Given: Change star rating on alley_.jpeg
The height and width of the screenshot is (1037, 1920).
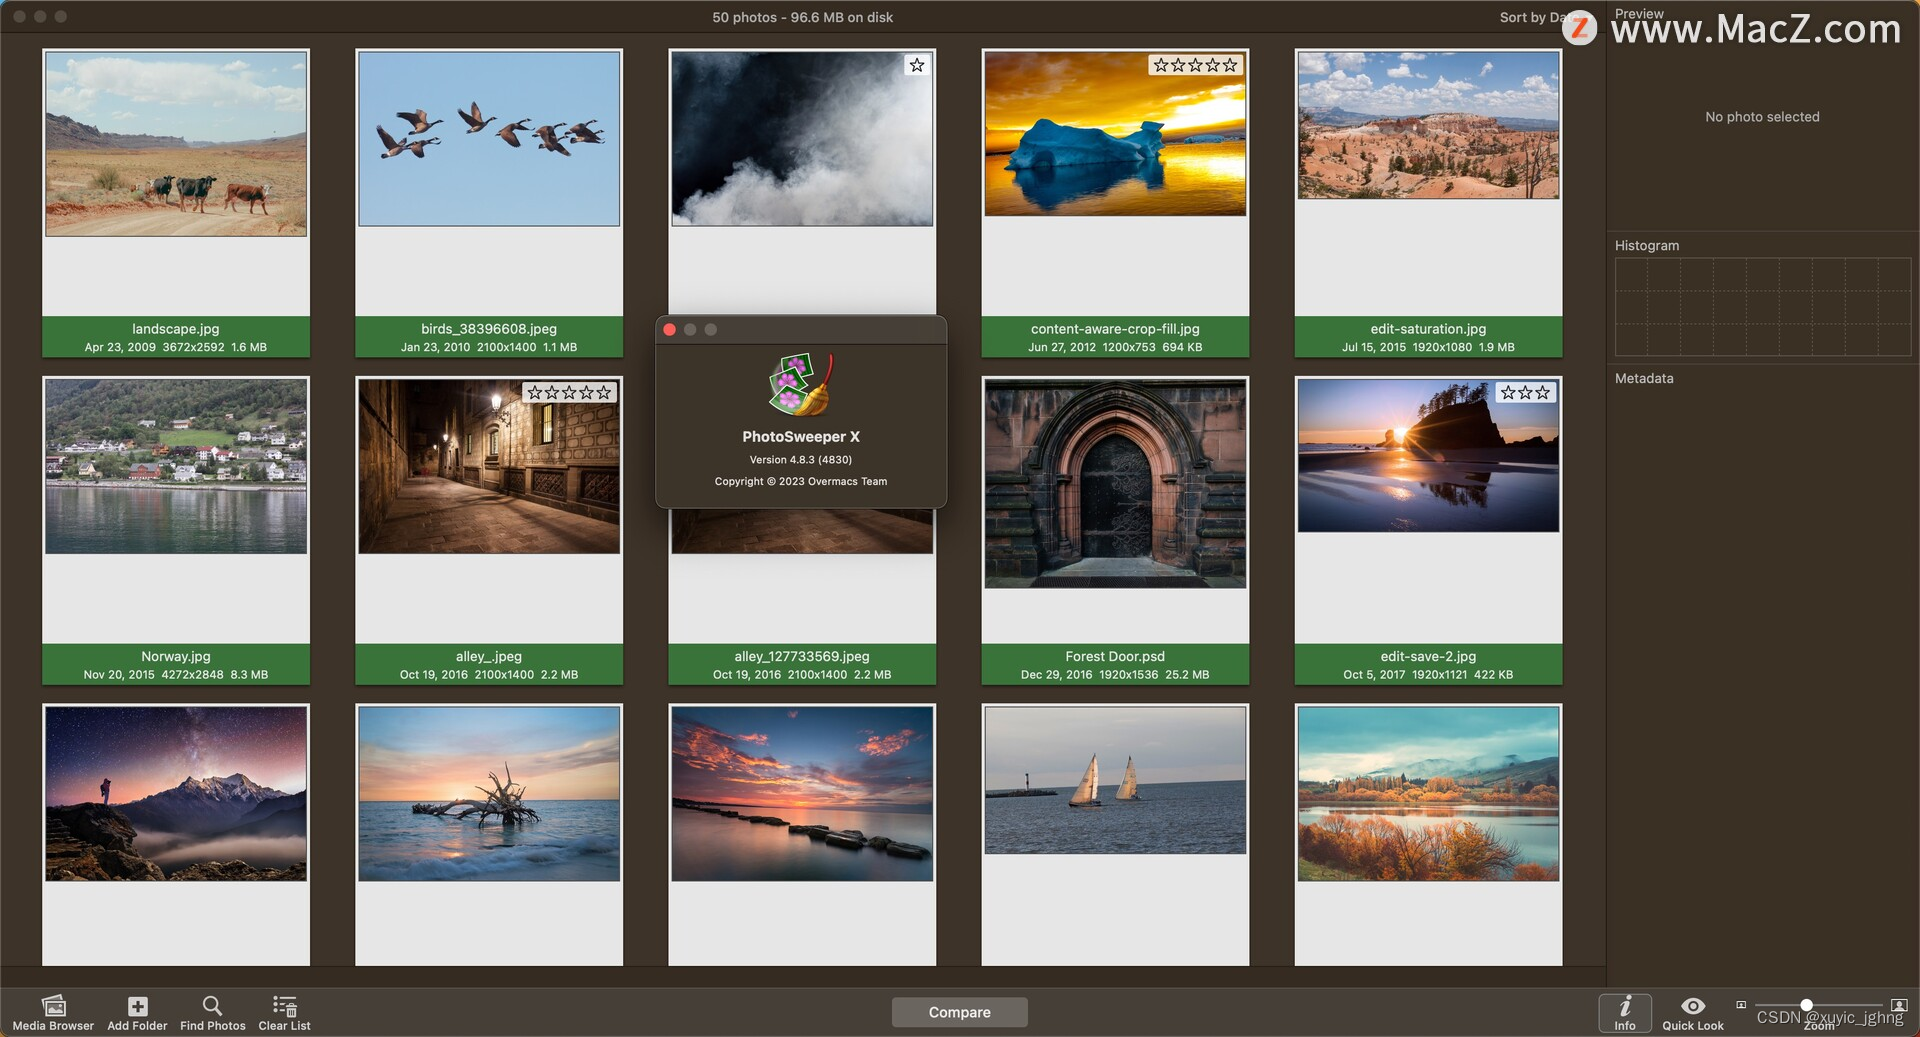Looking at the screenshot, I should pos(569,393).
